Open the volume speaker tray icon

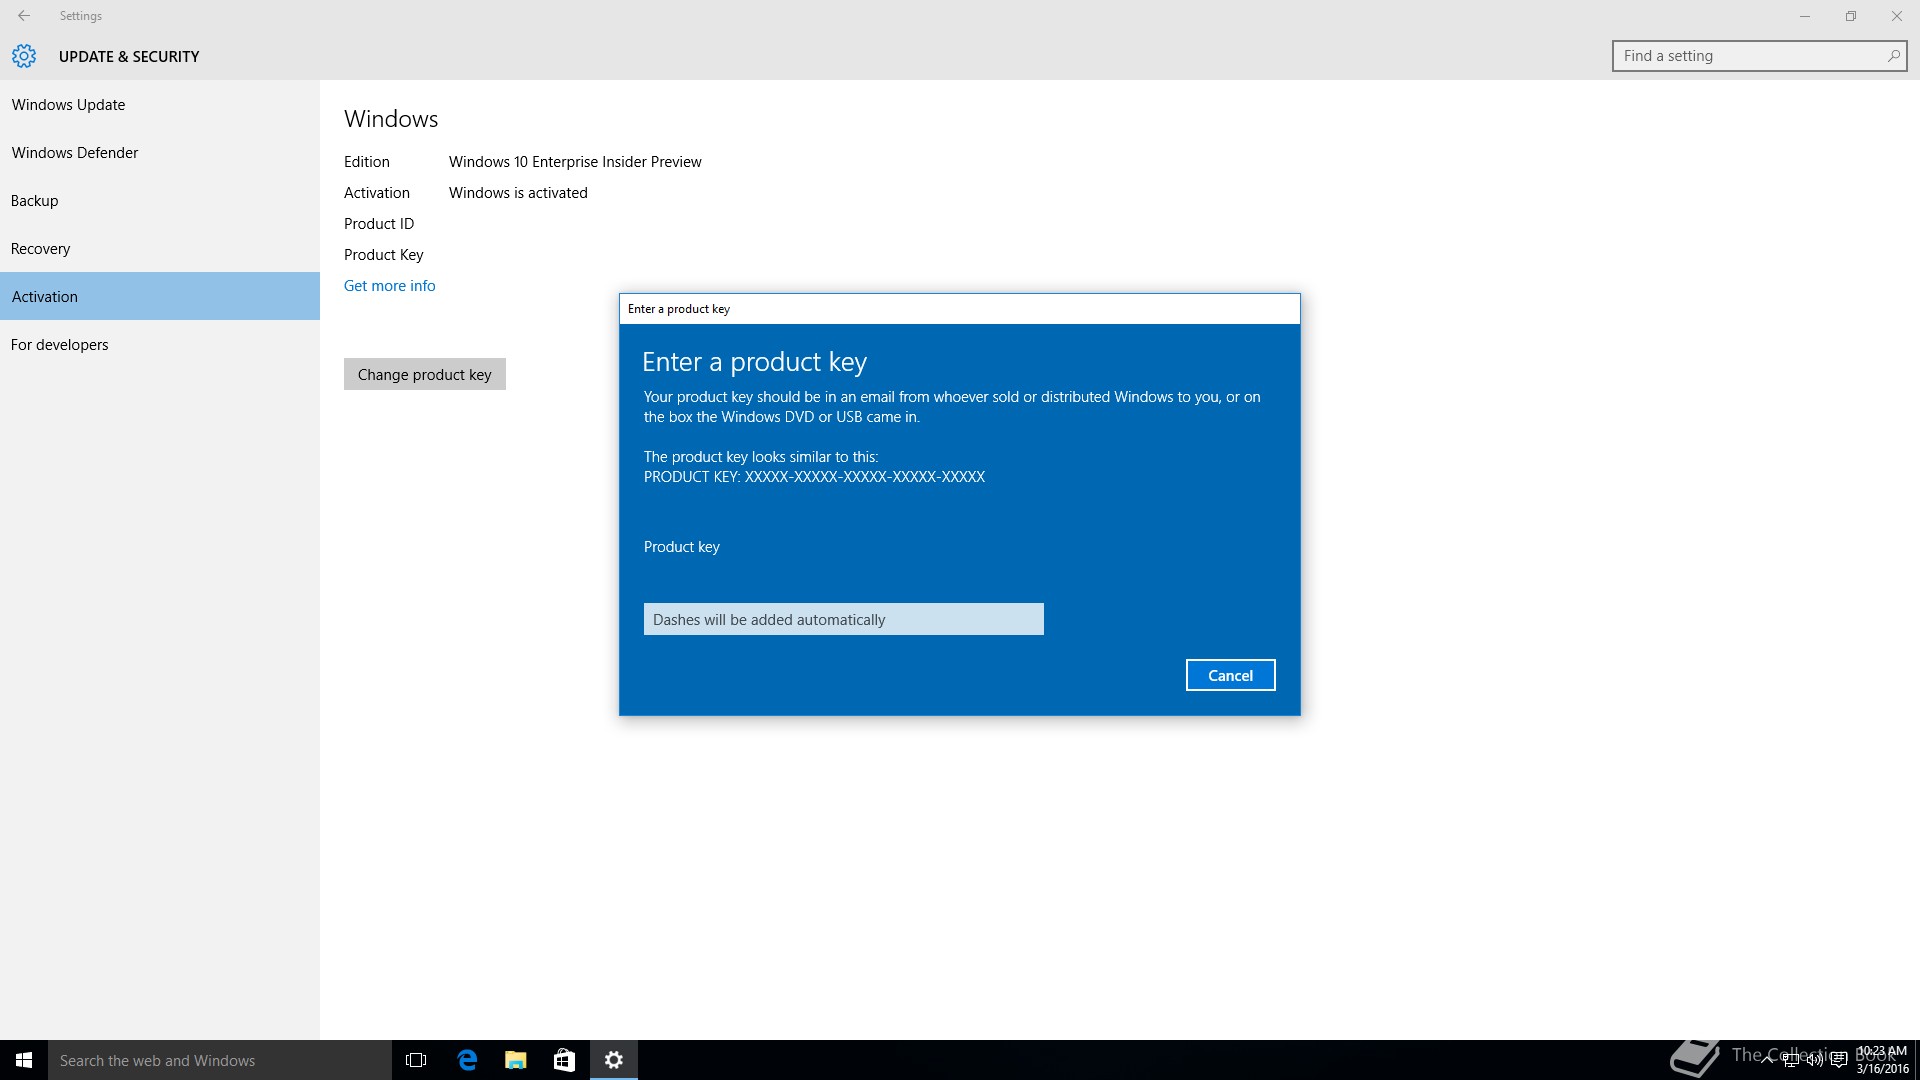[x=1814, y=1060]
